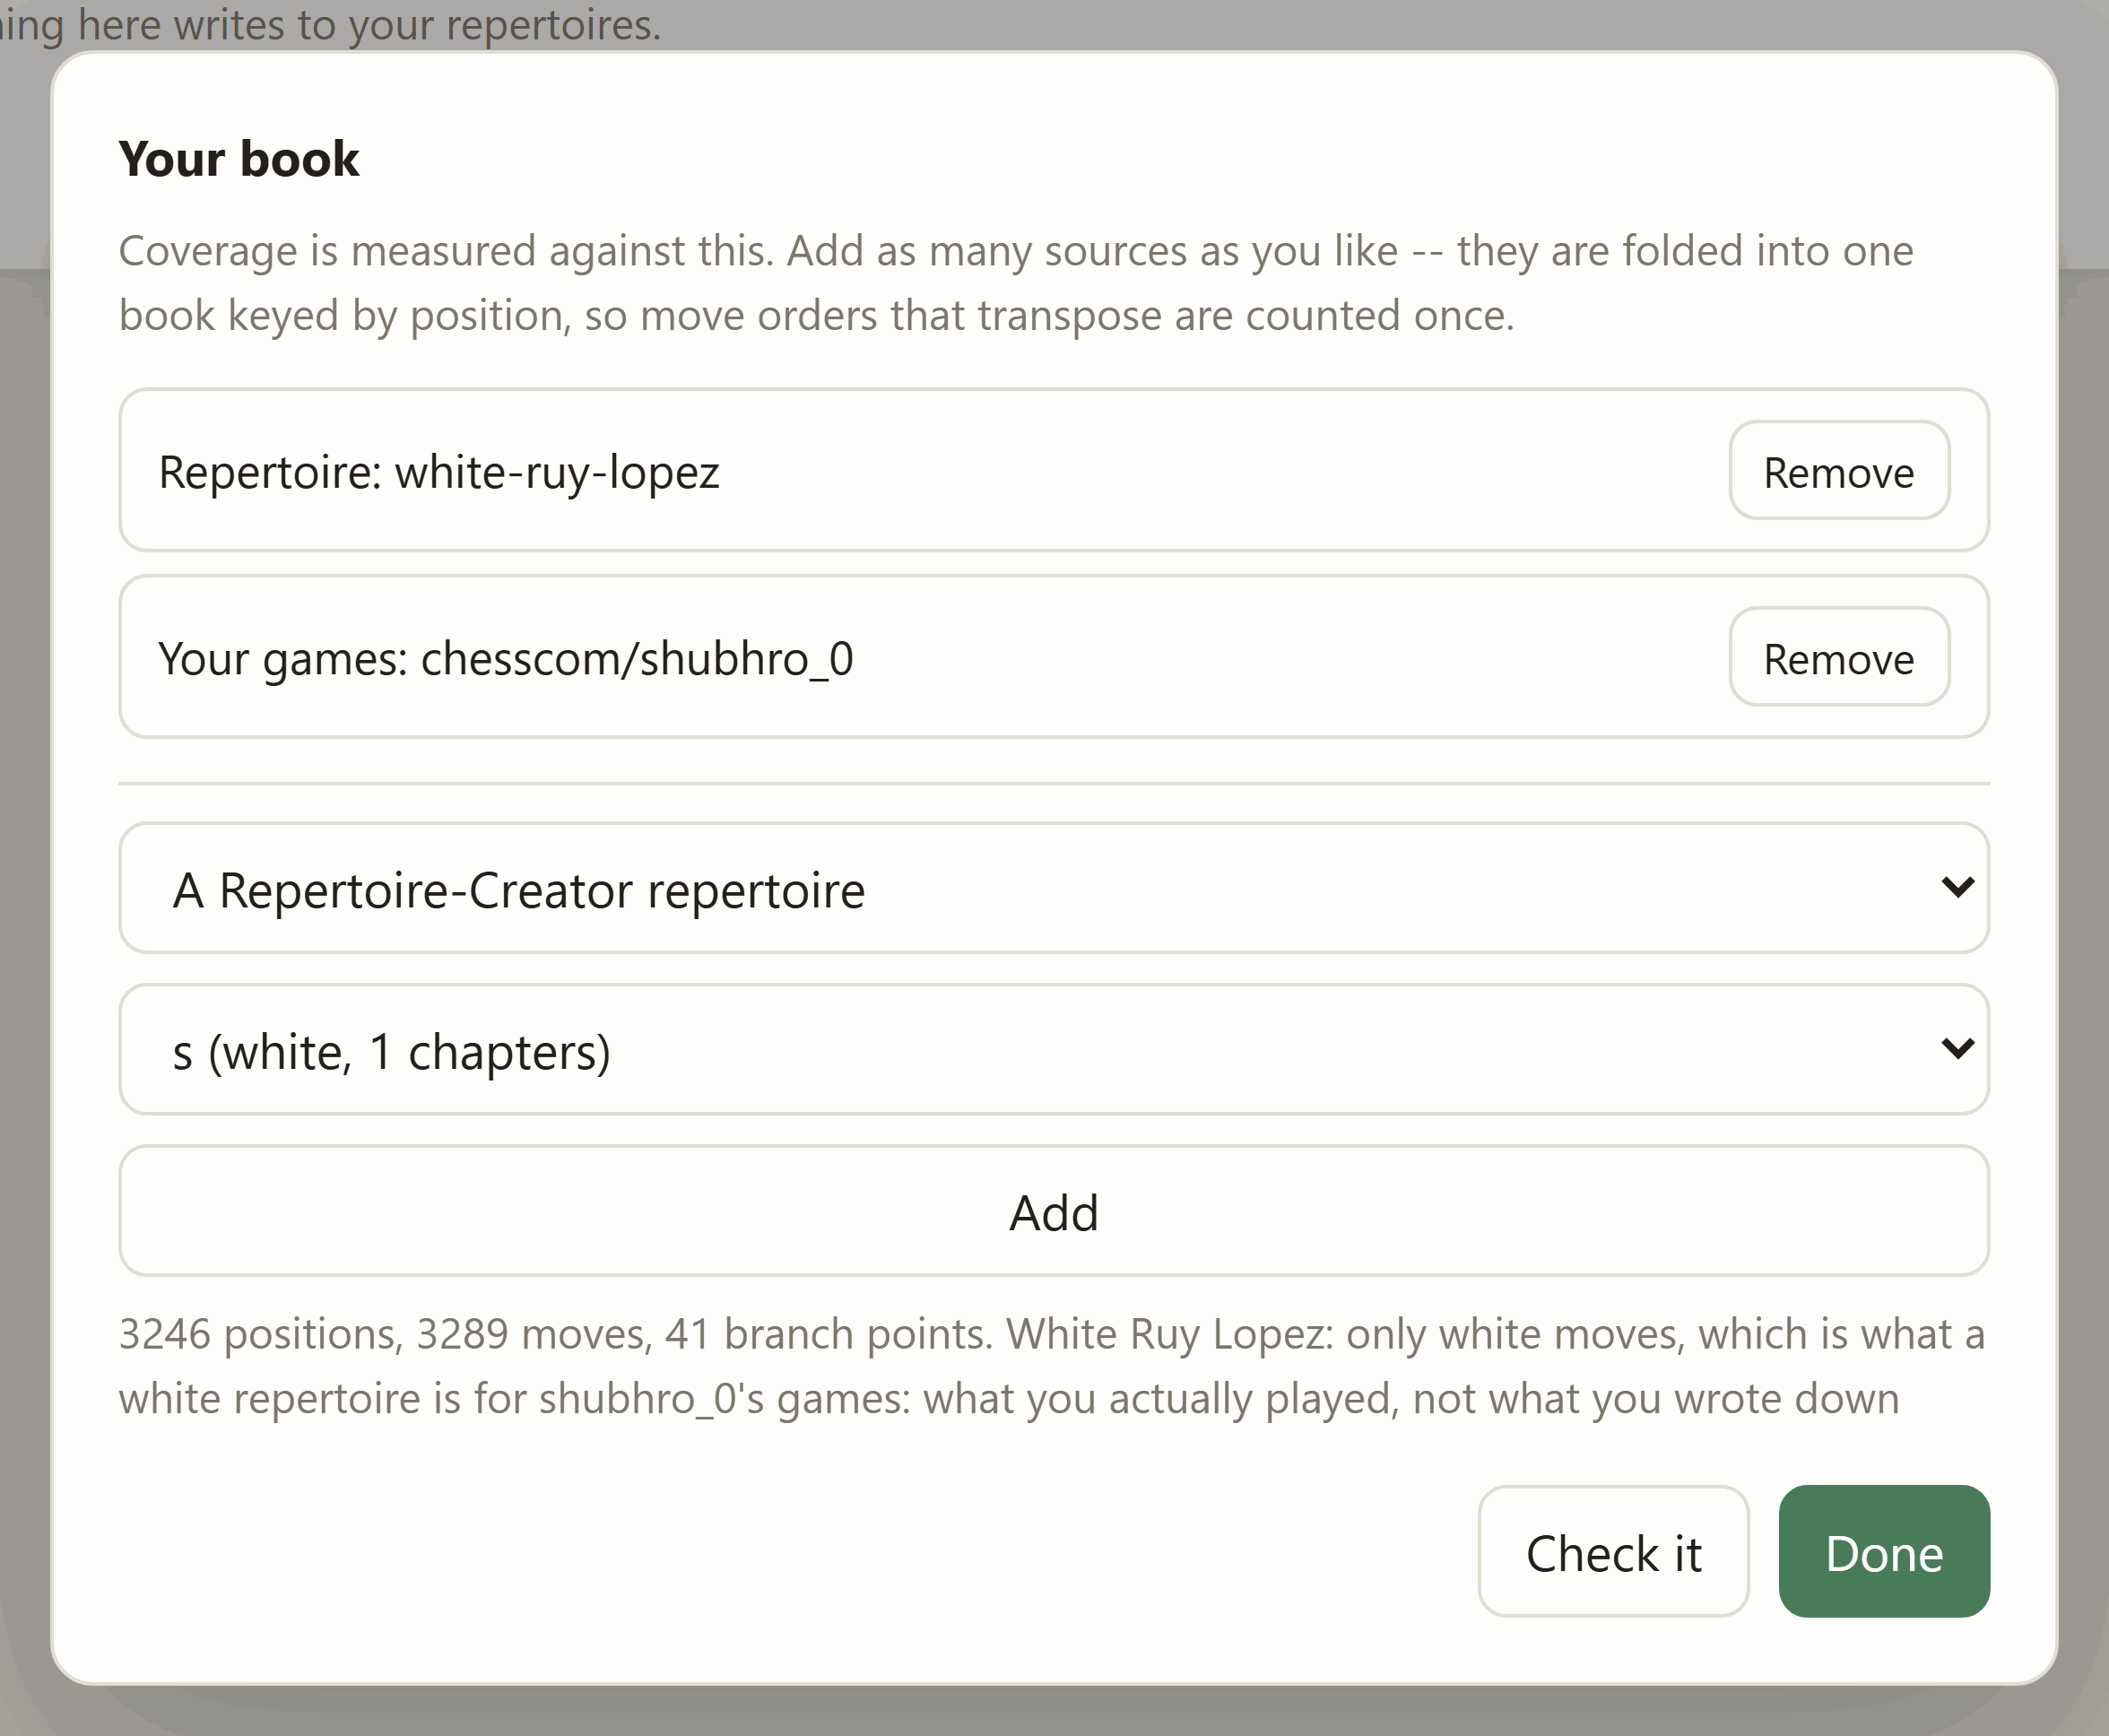The height and width of the screenshot is (1736, 2109).
Task: Click the 'Coverage is measured against this' description
Action: pyautogui.click(x=1016, y=283)
